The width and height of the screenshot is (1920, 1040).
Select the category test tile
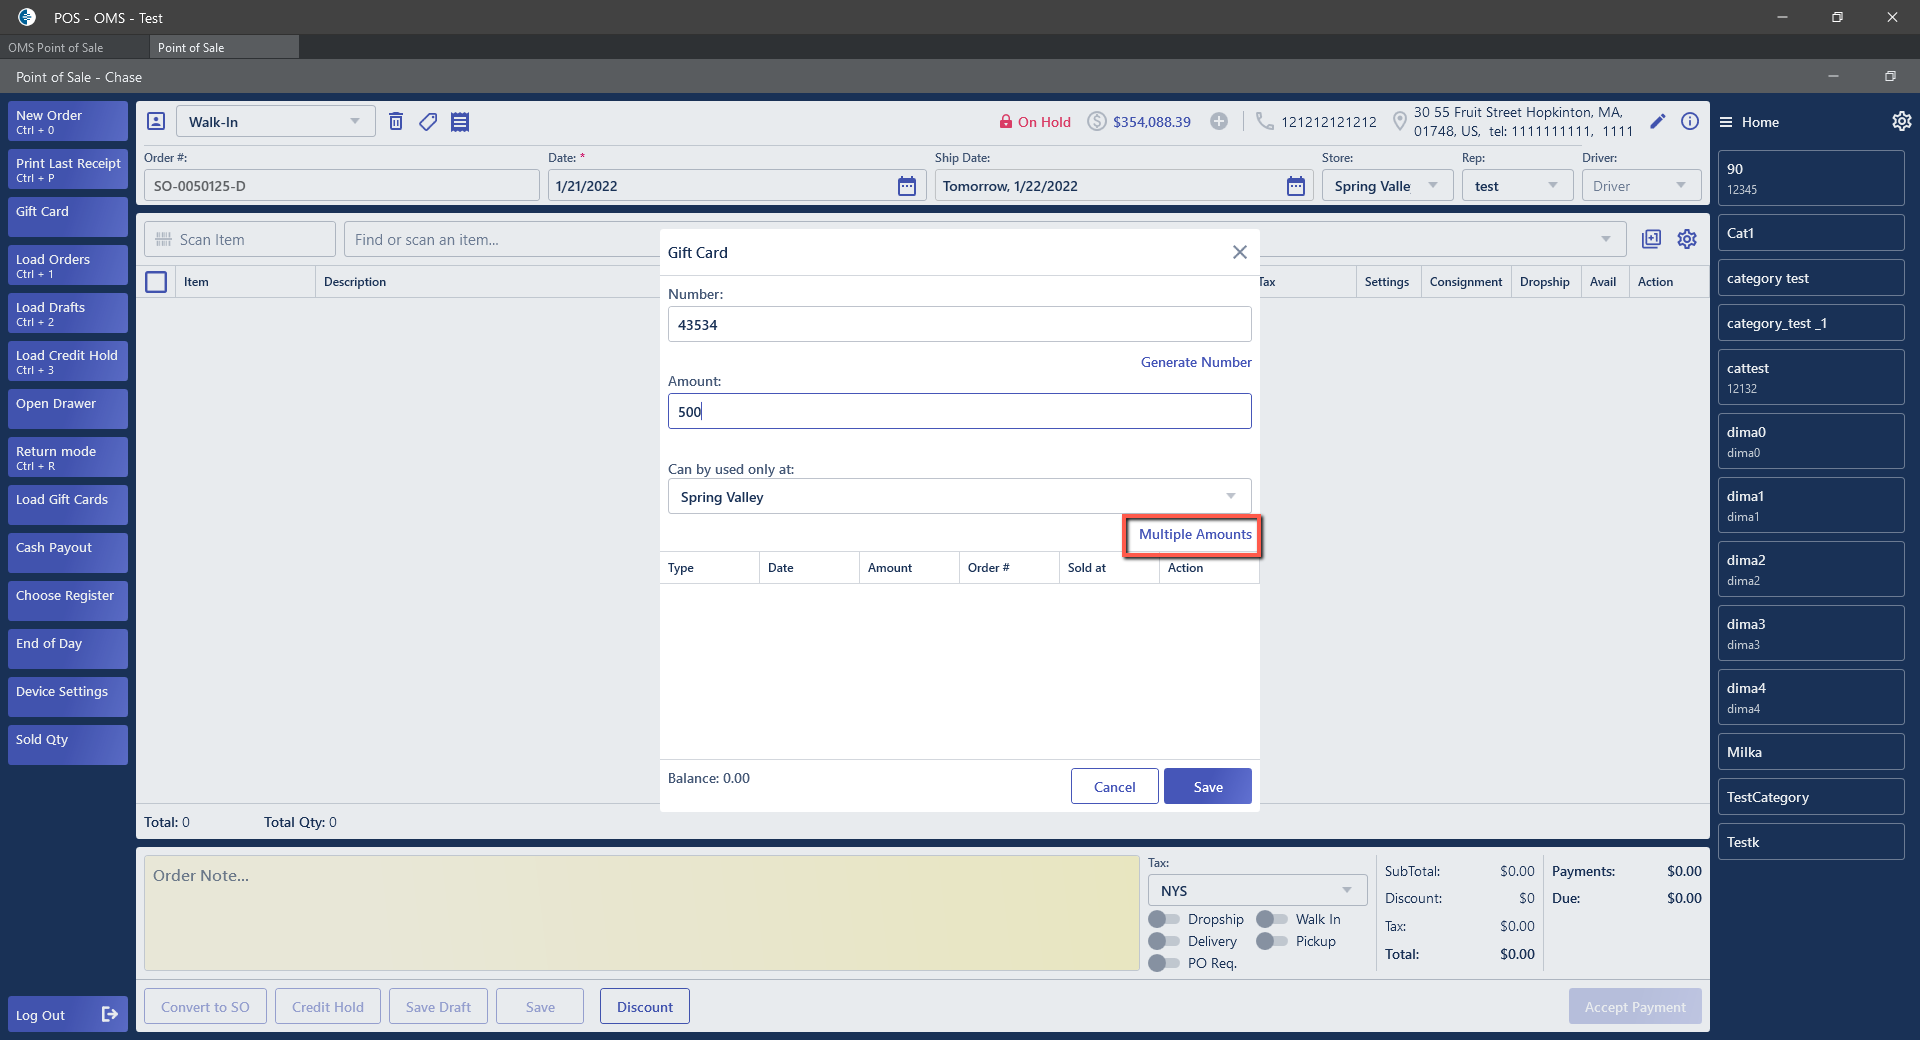(x=1811, y=278)
